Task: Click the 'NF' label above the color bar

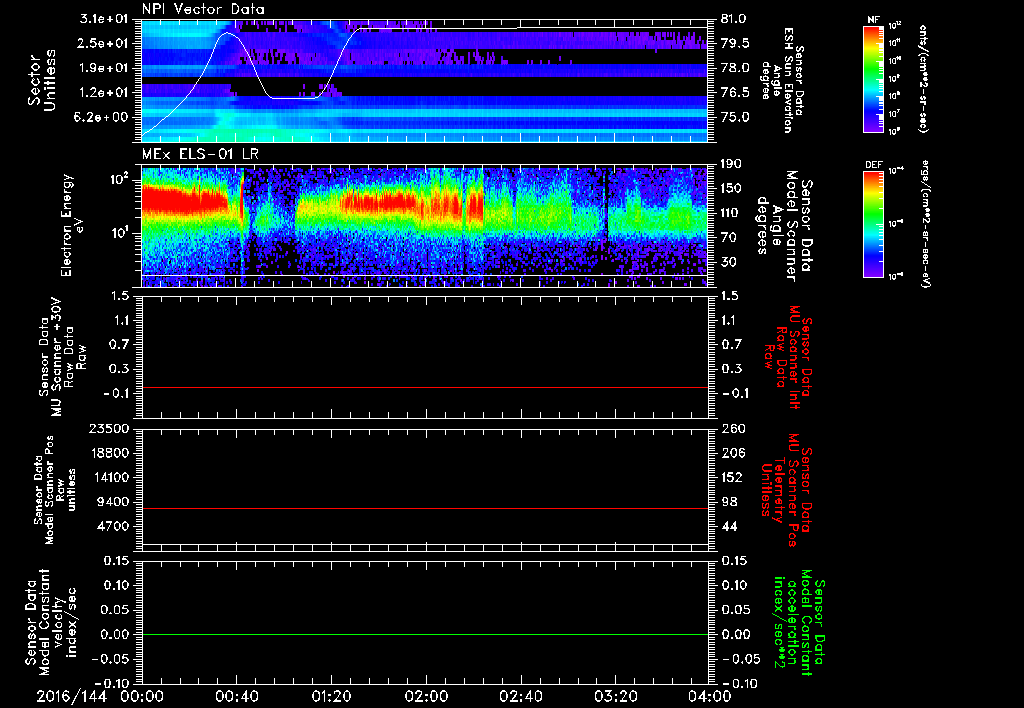Action: point(873,20)
